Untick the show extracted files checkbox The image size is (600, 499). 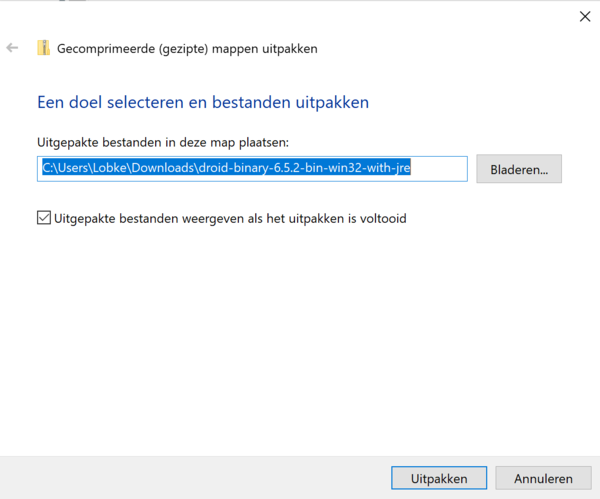[x=44, y=218]
